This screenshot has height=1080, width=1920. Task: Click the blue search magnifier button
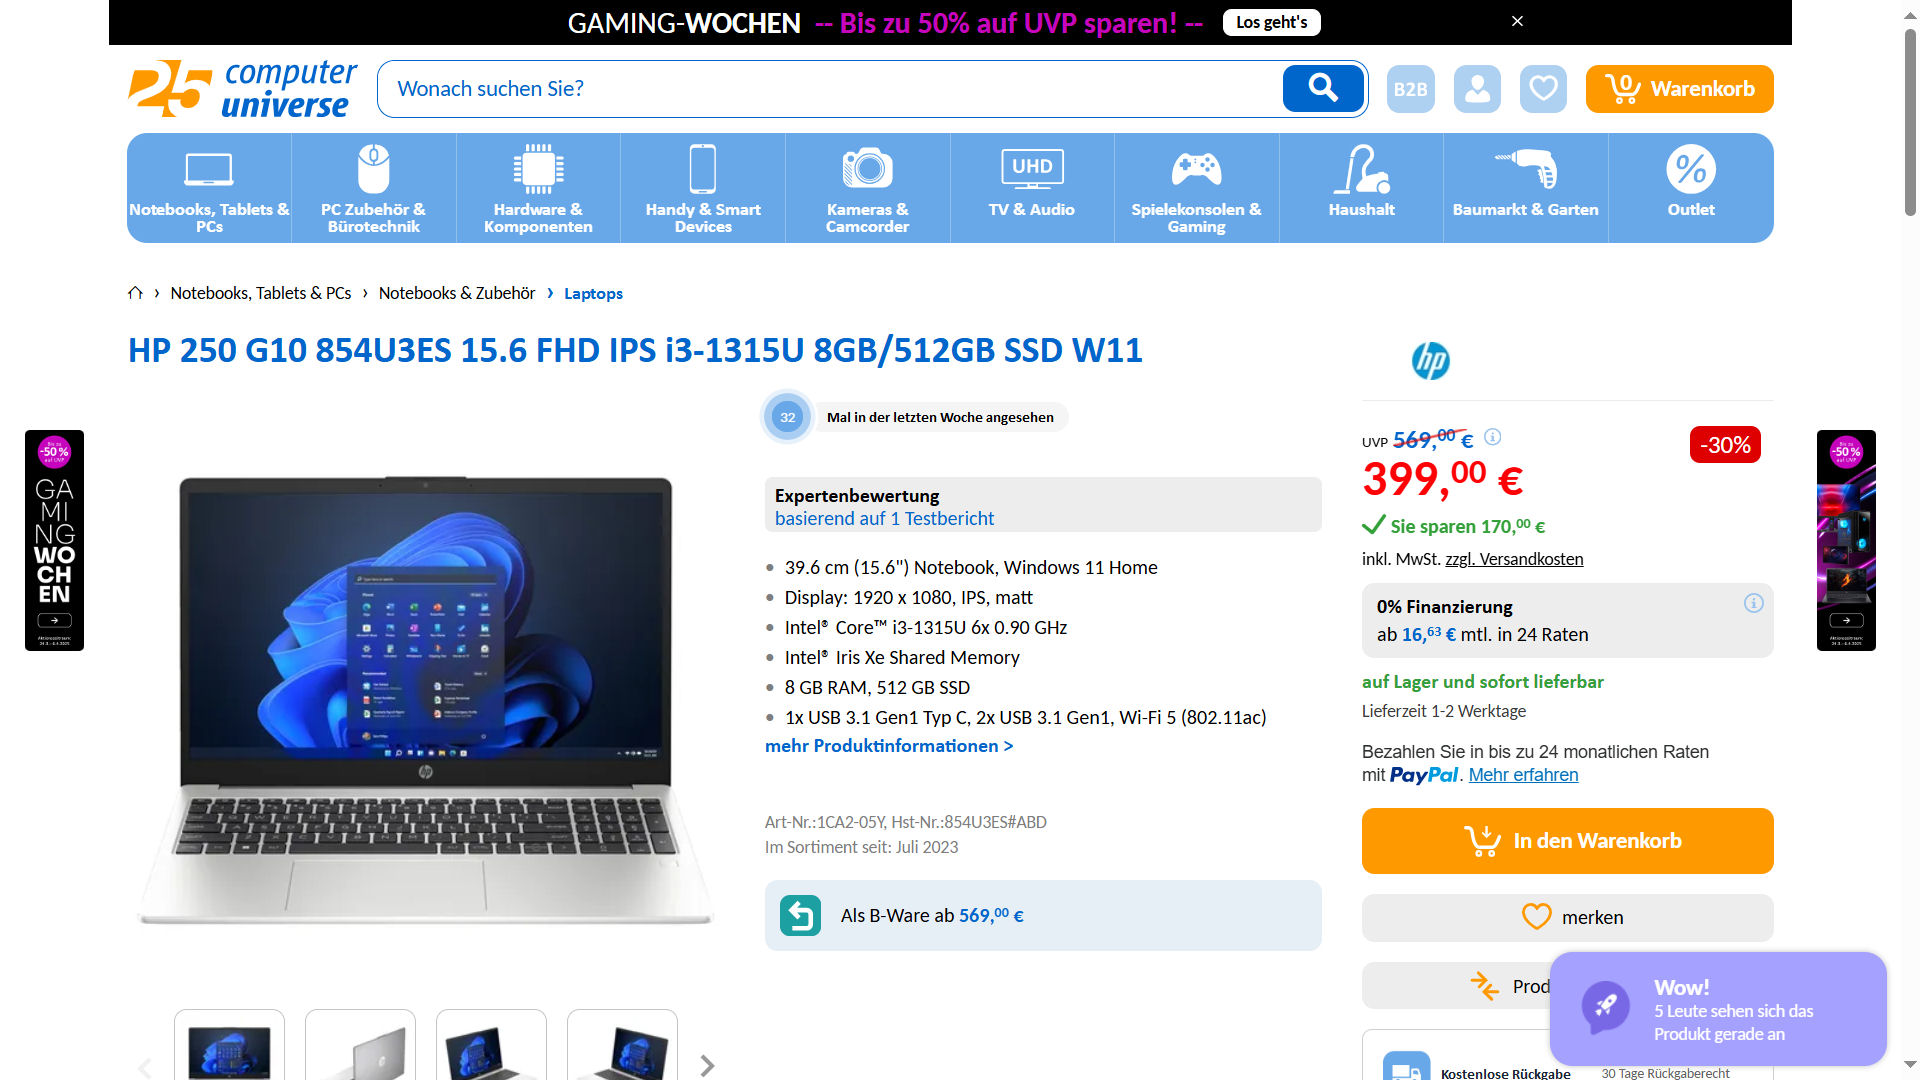point(1323,89)
